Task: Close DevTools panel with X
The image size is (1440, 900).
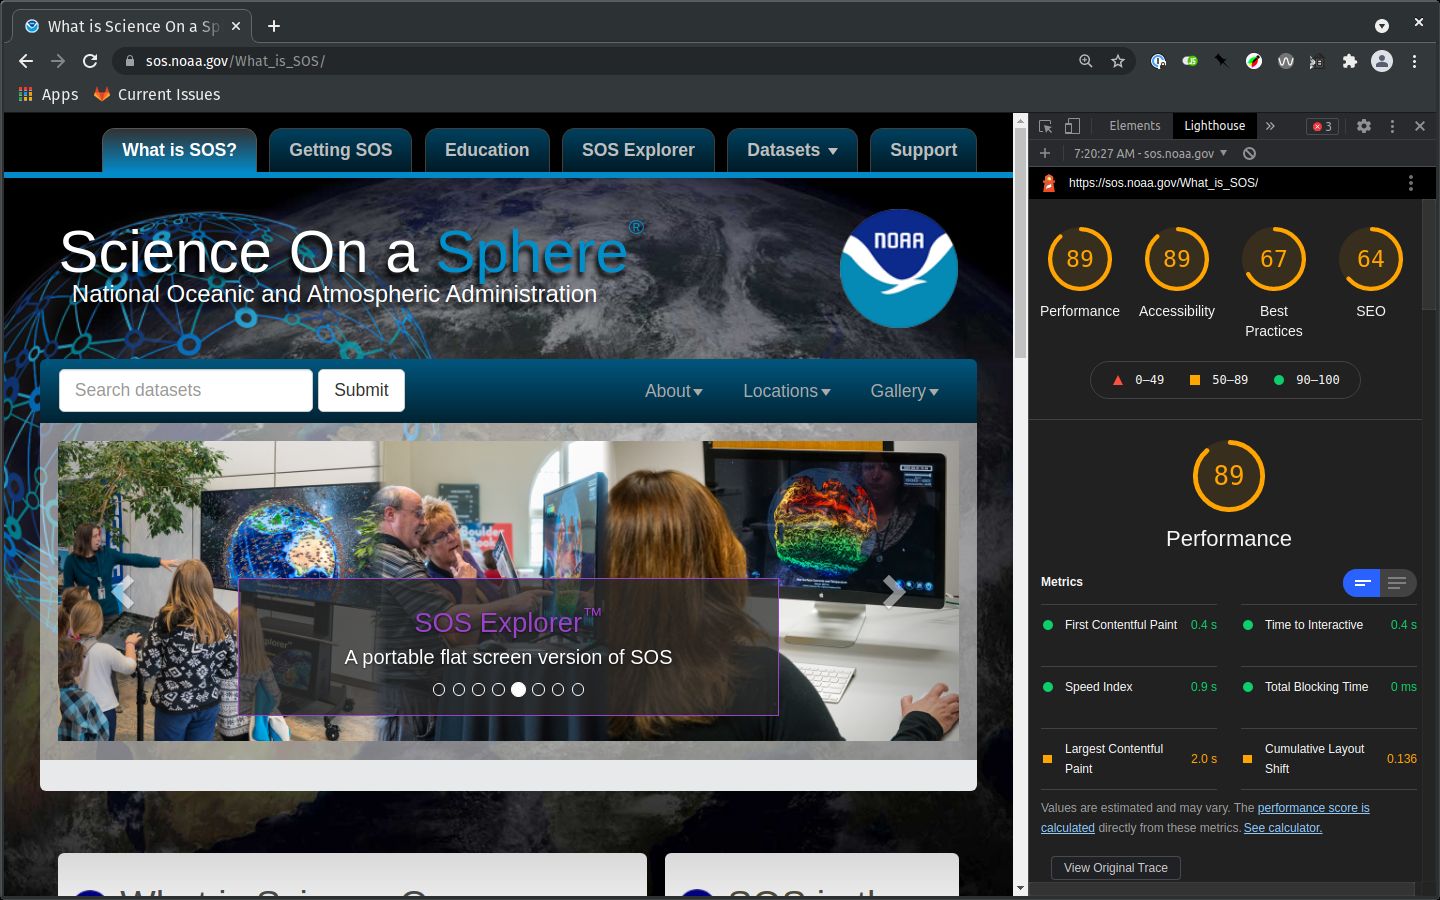Action: (1420, 126)
